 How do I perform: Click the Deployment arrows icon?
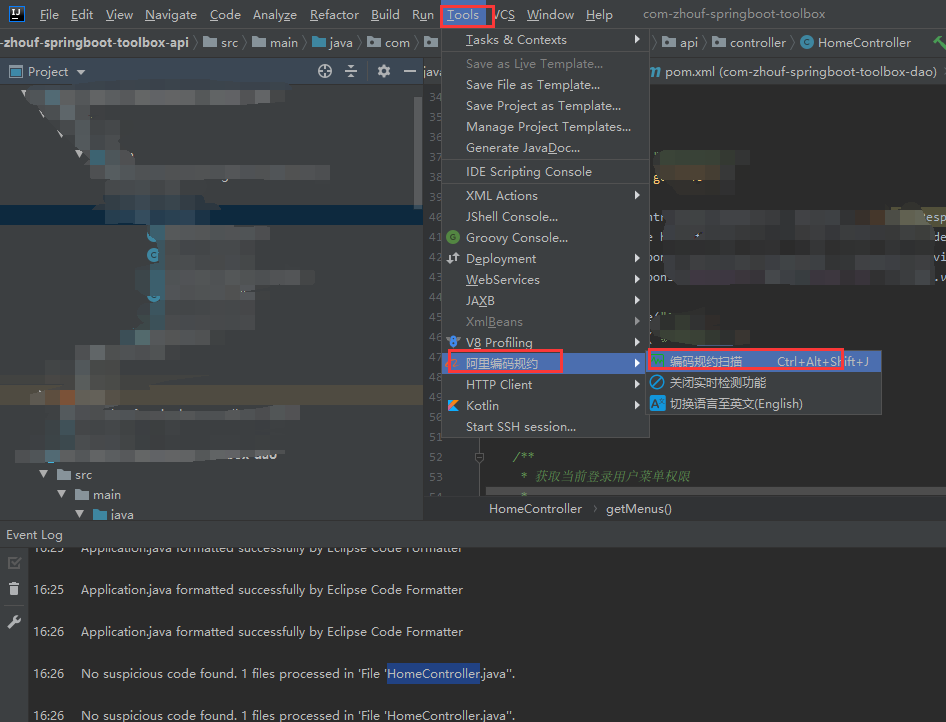coord(453,258)
